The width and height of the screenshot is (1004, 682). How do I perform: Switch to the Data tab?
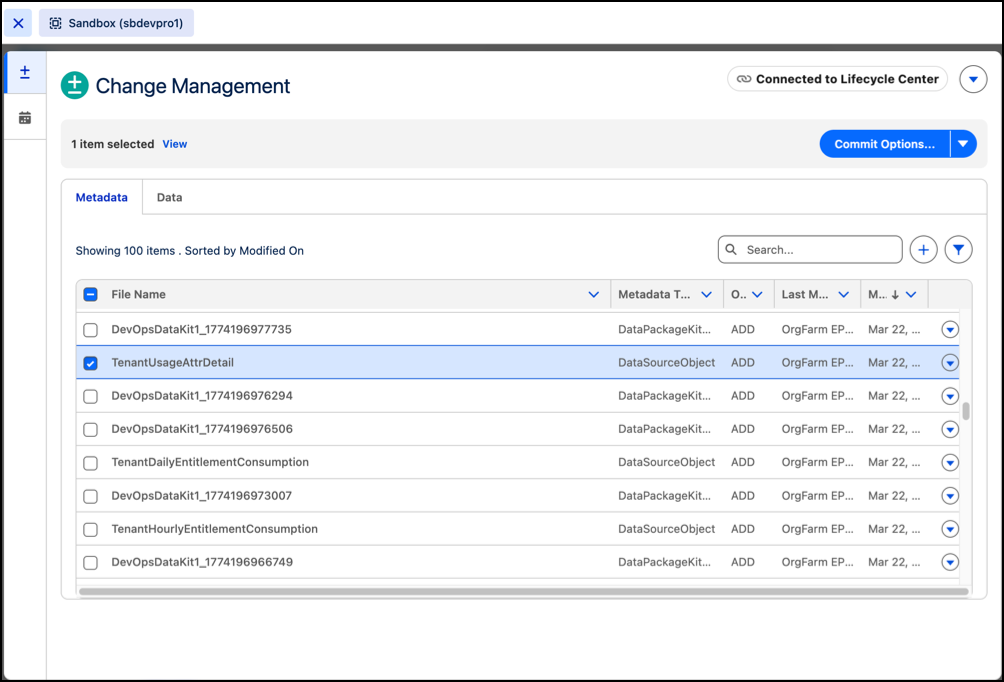point(170,197)
